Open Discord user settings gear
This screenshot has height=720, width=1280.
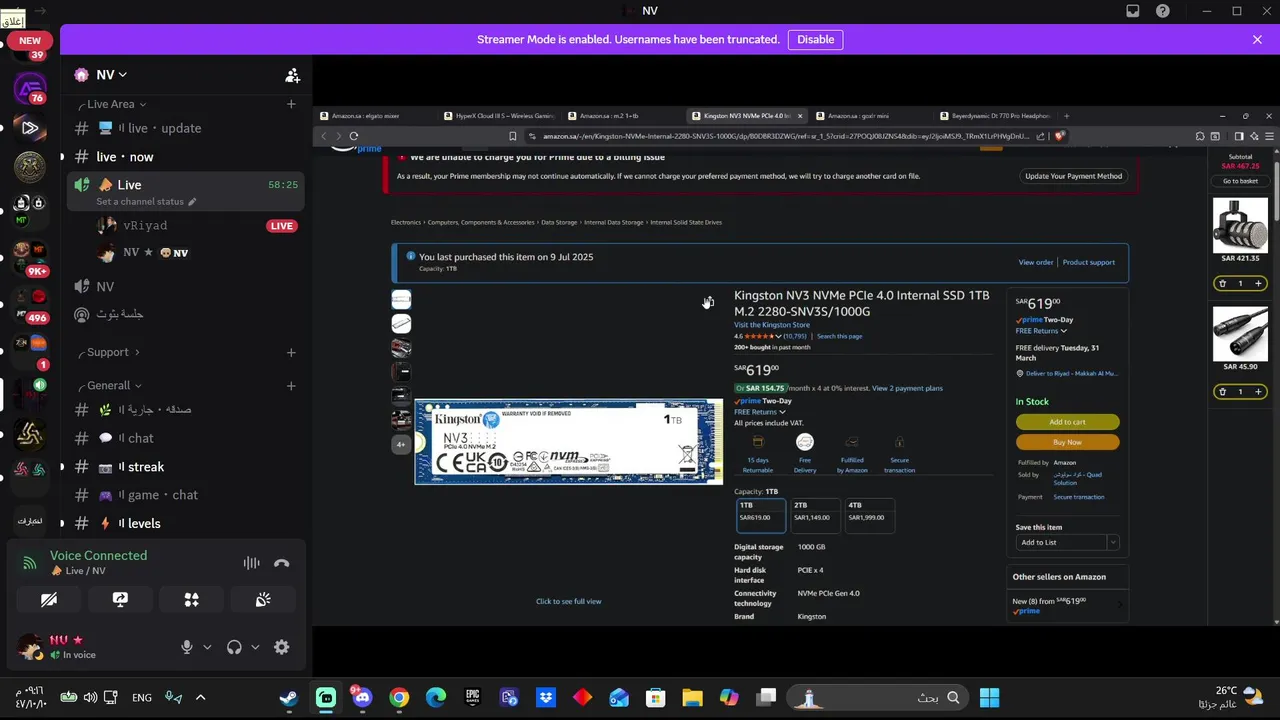(x=282, y=647)
